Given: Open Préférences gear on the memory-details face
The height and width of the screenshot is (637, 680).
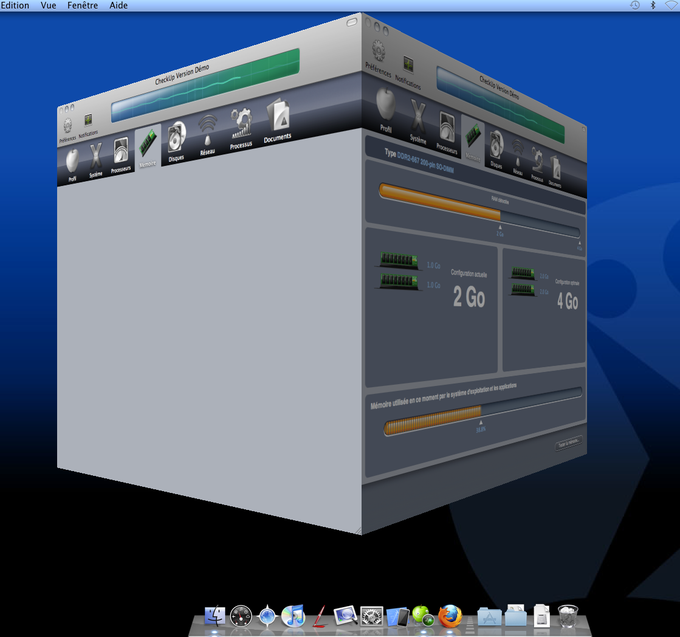Looking at the screenshot, I should [x=378, y=59].
